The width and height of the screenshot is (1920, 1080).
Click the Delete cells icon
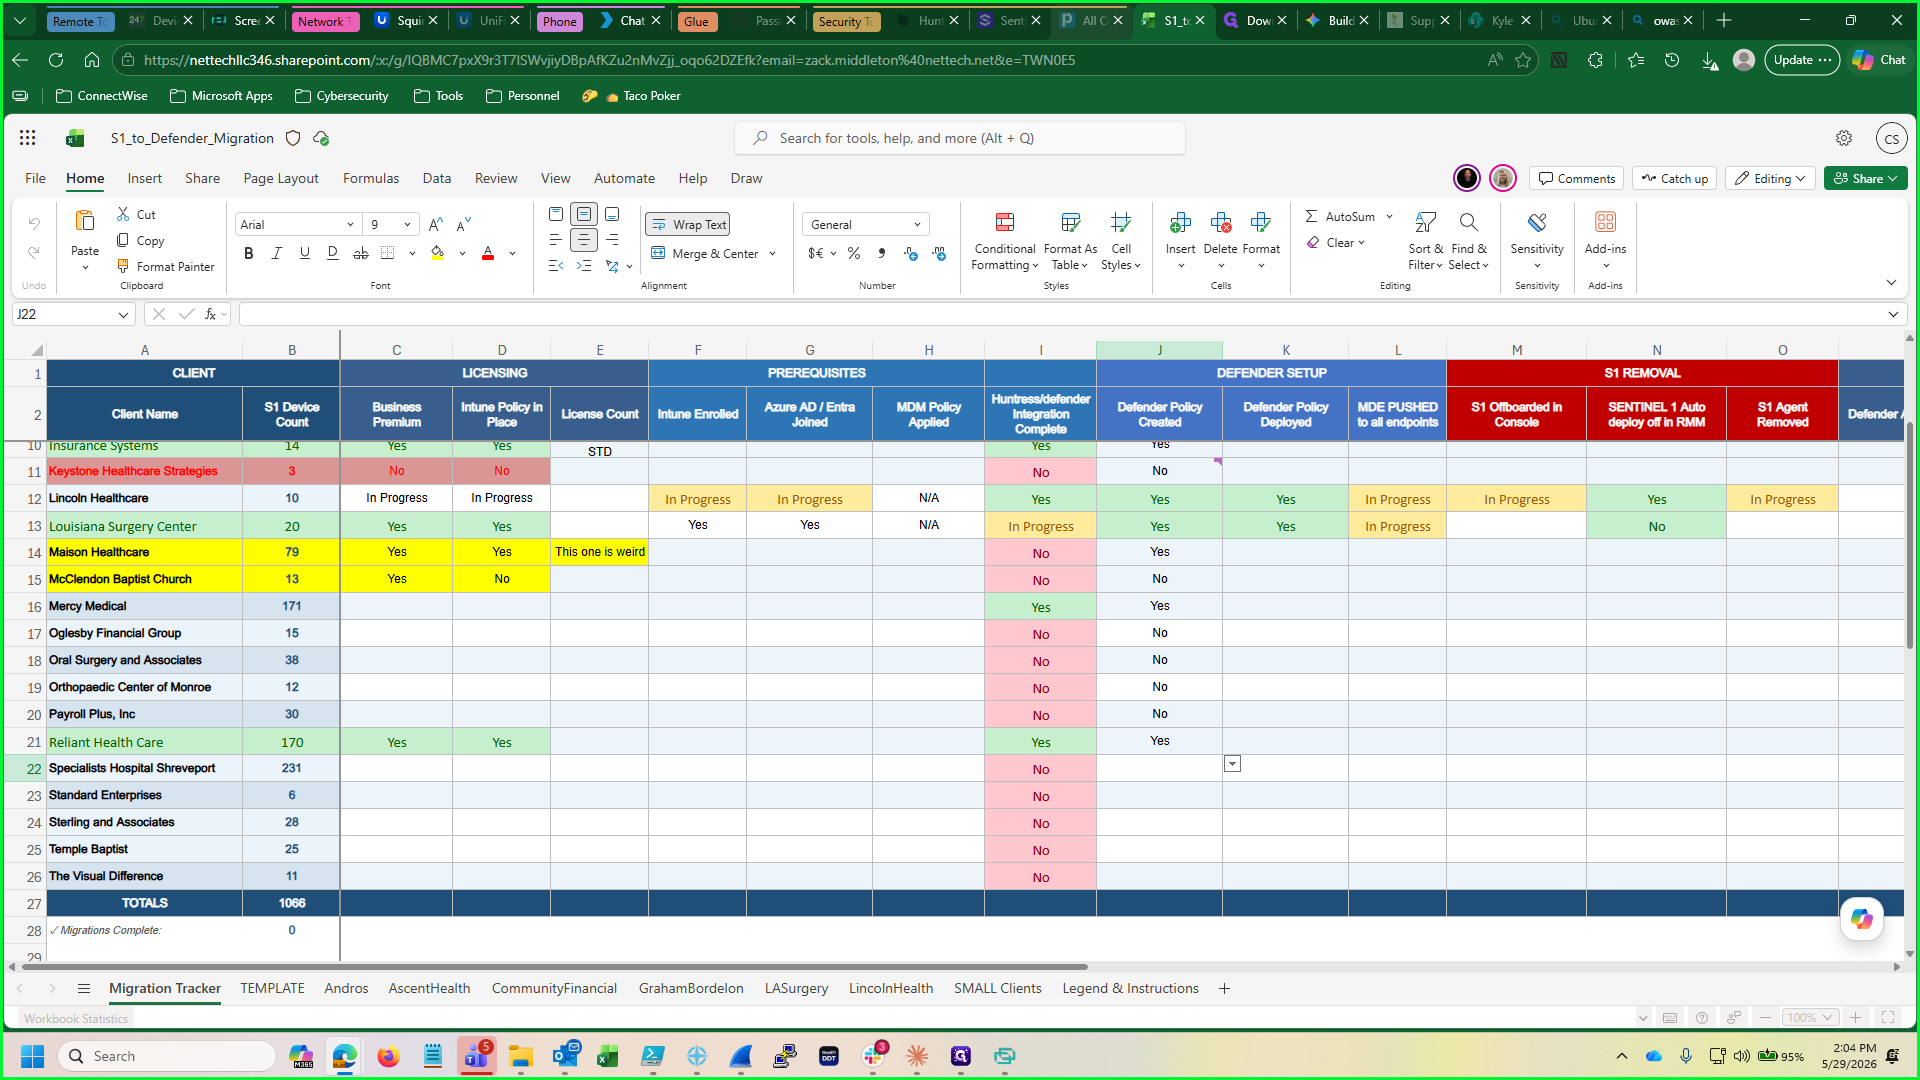click(x=1220, y=222)
